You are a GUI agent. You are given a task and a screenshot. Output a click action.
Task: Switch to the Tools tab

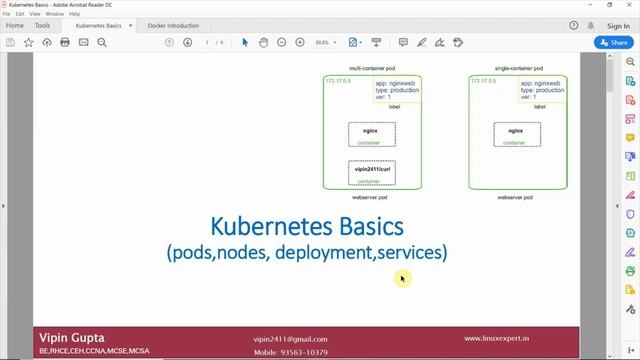(x=42, y=25)
